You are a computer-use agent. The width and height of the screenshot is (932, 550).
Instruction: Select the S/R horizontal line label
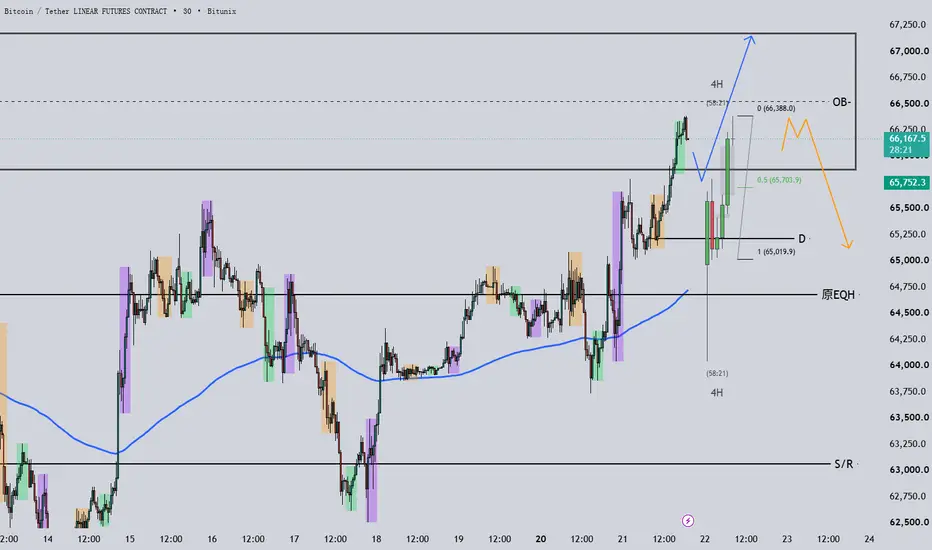pos(843,464)
